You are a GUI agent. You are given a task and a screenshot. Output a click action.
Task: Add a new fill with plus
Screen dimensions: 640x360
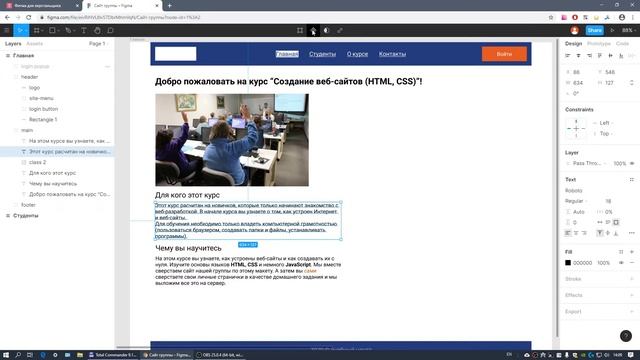click(x=631, y=252)
